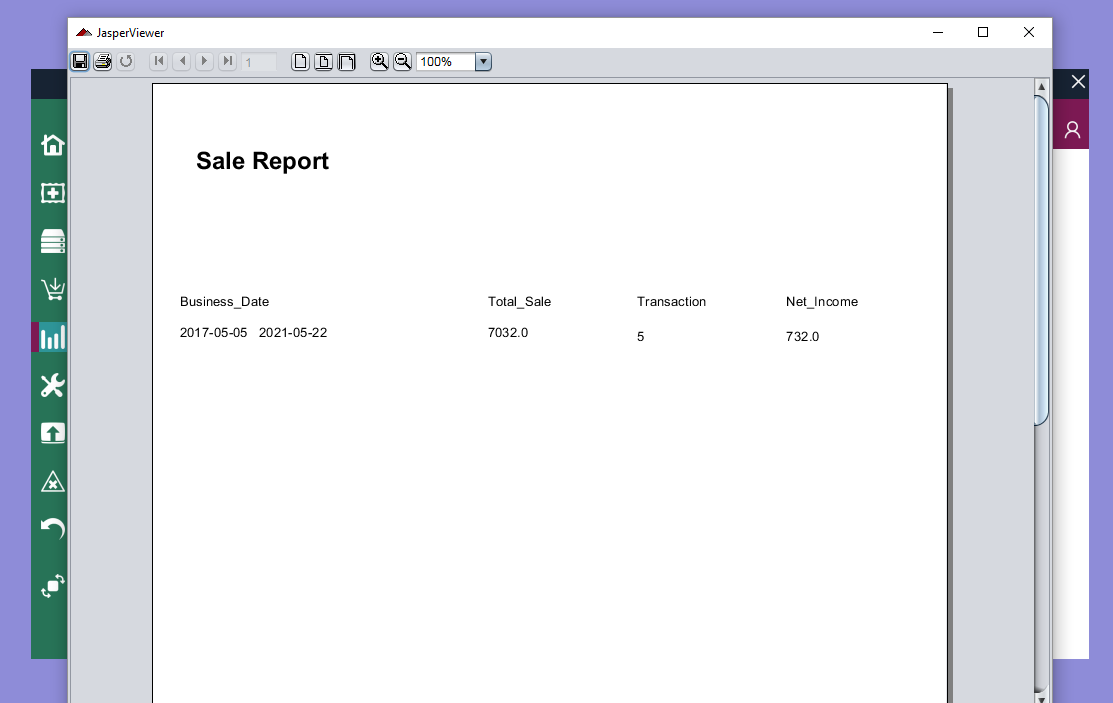Image resolution: width=1113 pixels, height=703 pixels.
Task: Save the report using the save icon
Action: (80, 61)
